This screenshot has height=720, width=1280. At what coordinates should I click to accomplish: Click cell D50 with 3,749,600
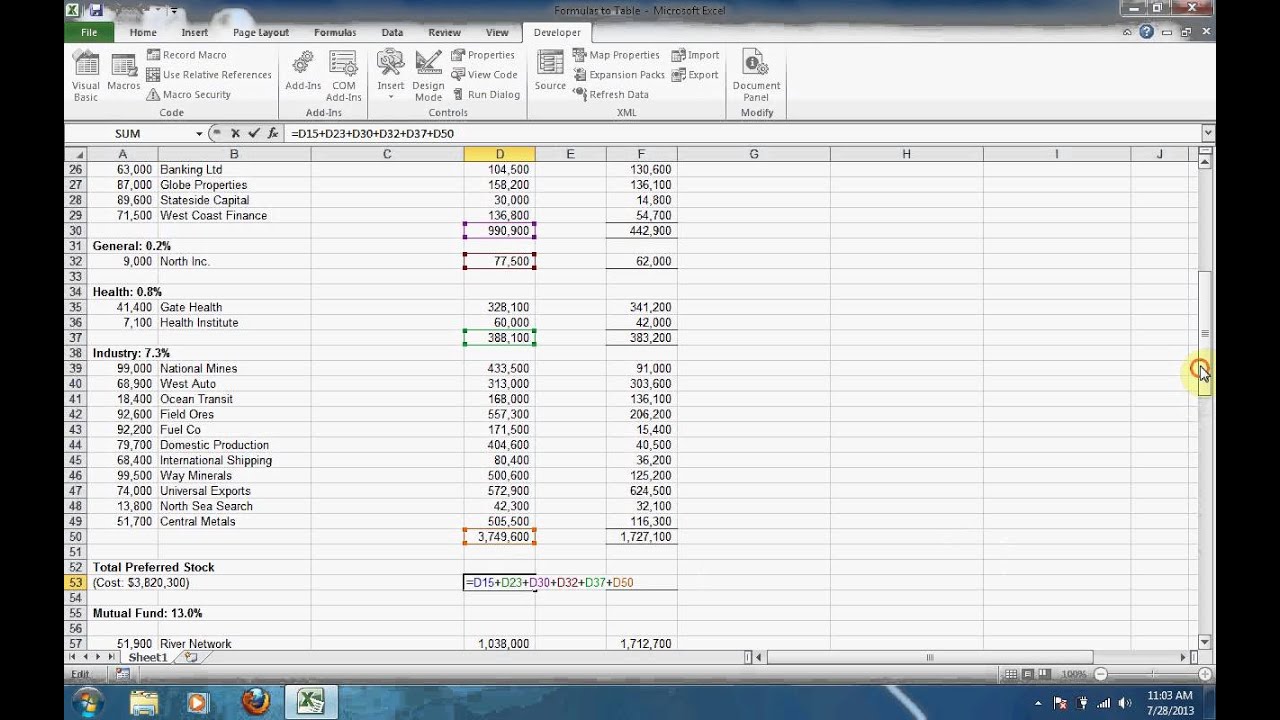[x=499, y=537]
